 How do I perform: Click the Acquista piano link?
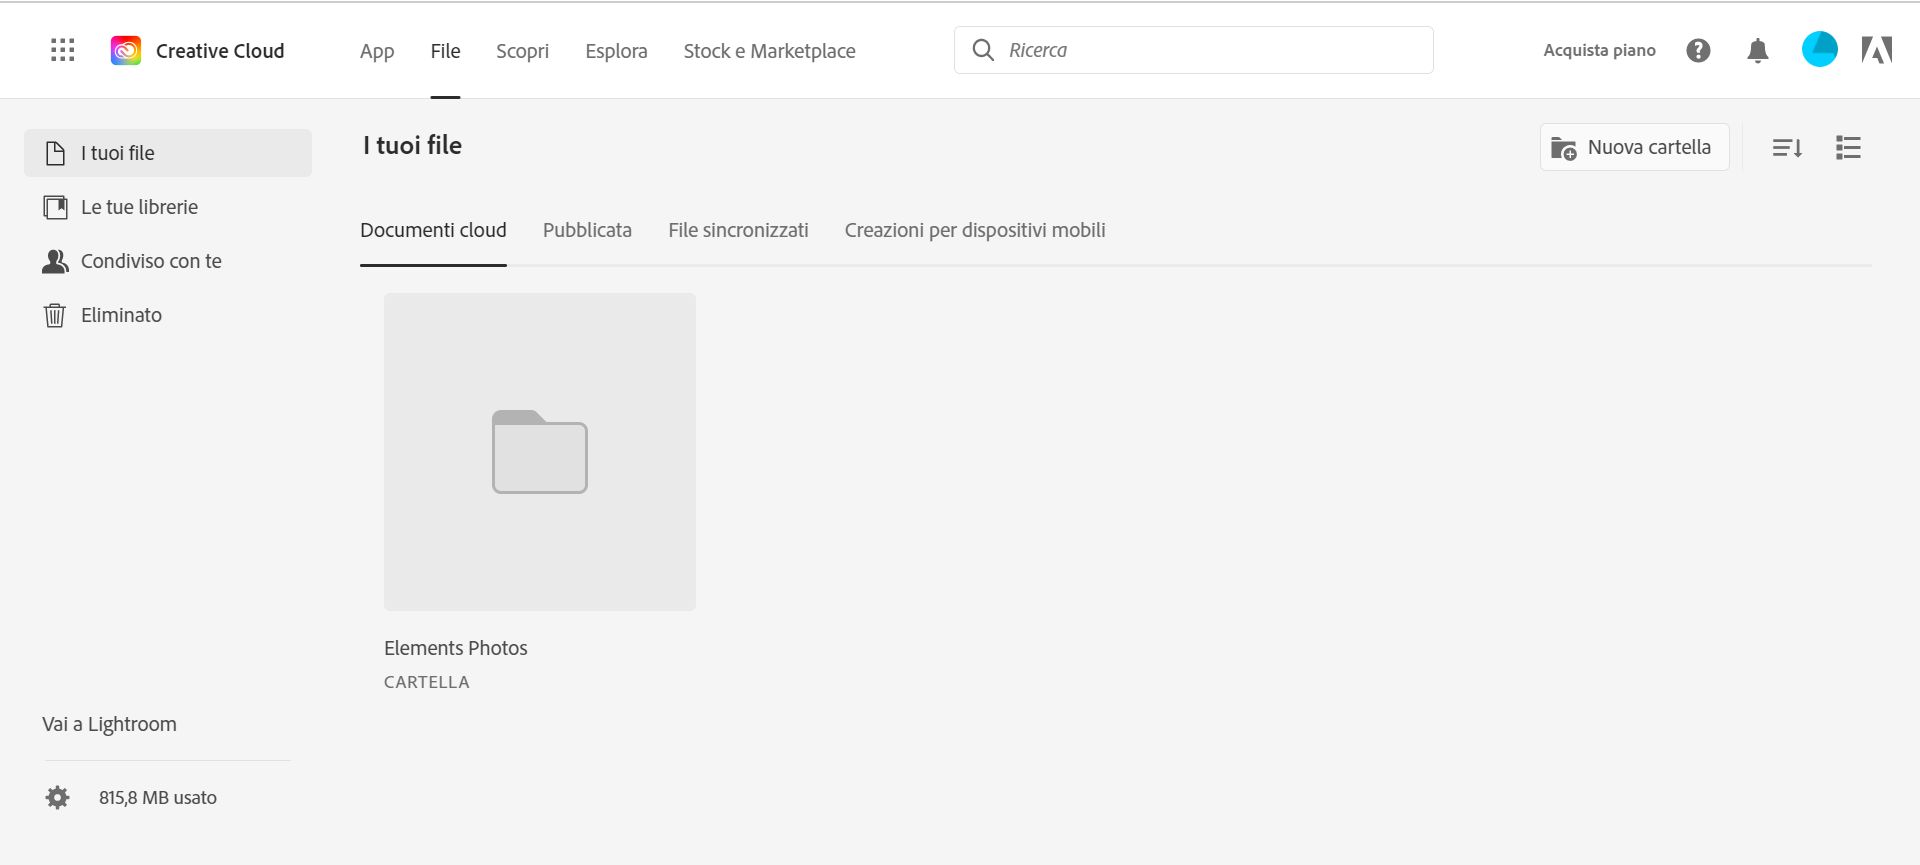(1599, 50)
